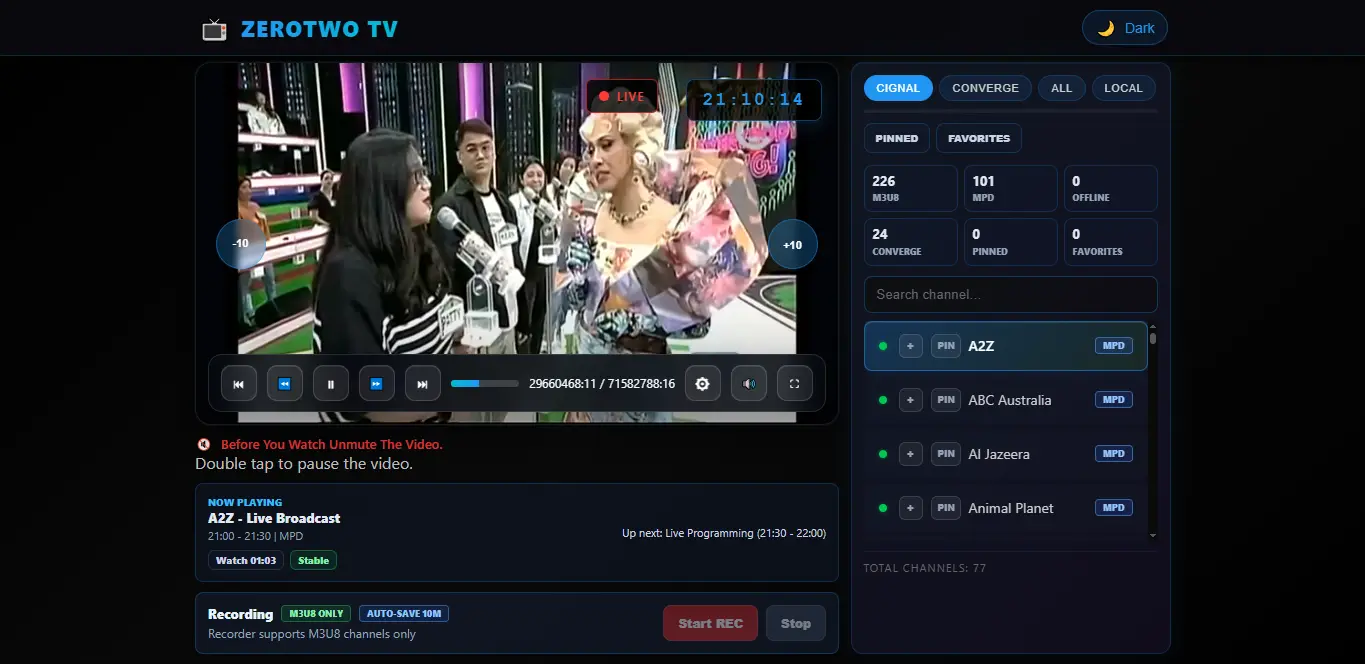Jump ahead using the +10 circle button
Viewport: 1365px width, 664px height.
pos(793,244)
